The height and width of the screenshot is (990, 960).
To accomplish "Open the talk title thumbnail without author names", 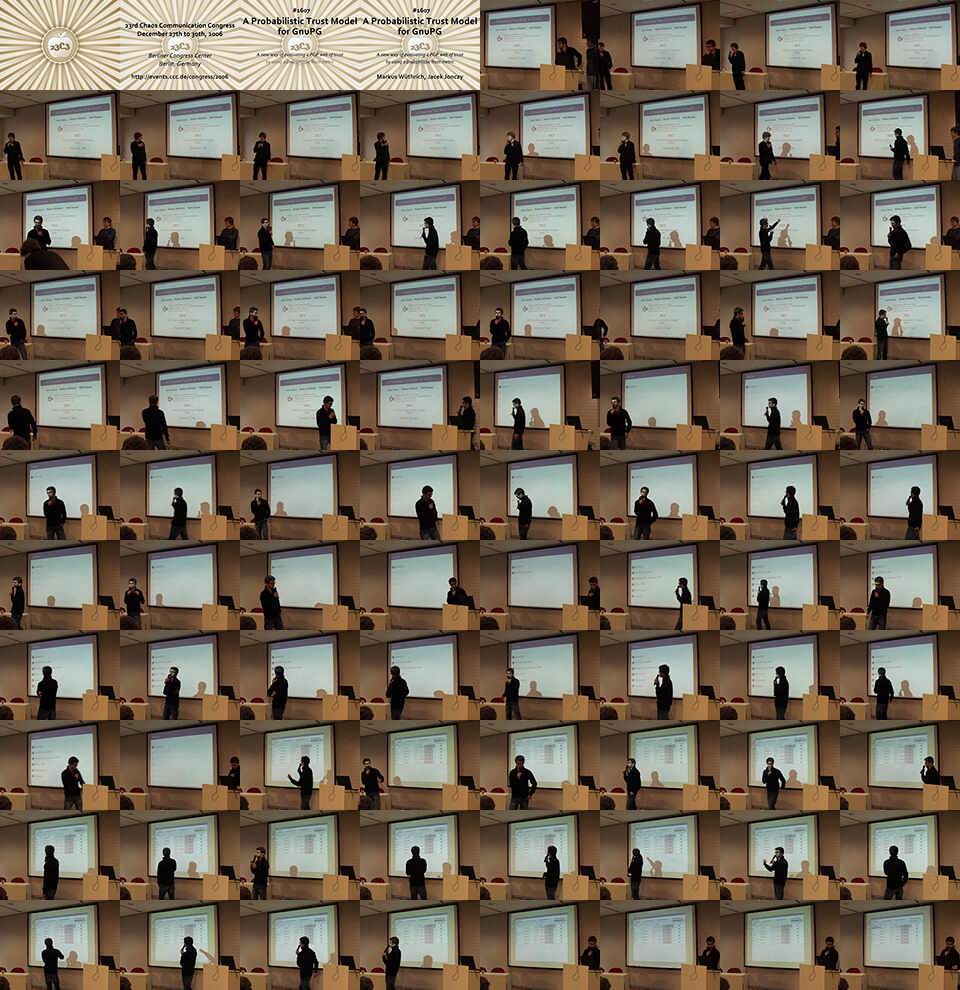I will point(300,45).
